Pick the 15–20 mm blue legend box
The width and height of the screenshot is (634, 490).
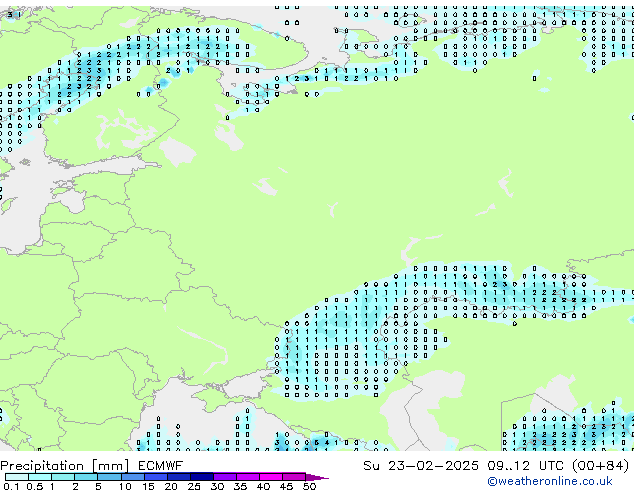pos(156,477)
